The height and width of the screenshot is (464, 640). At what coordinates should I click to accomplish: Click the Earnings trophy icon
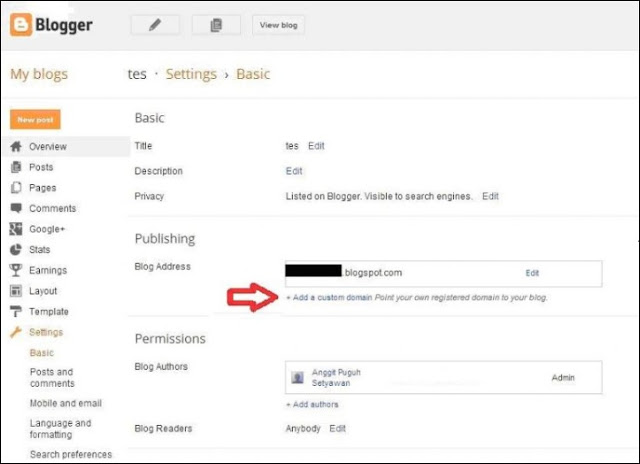point(16,270)
